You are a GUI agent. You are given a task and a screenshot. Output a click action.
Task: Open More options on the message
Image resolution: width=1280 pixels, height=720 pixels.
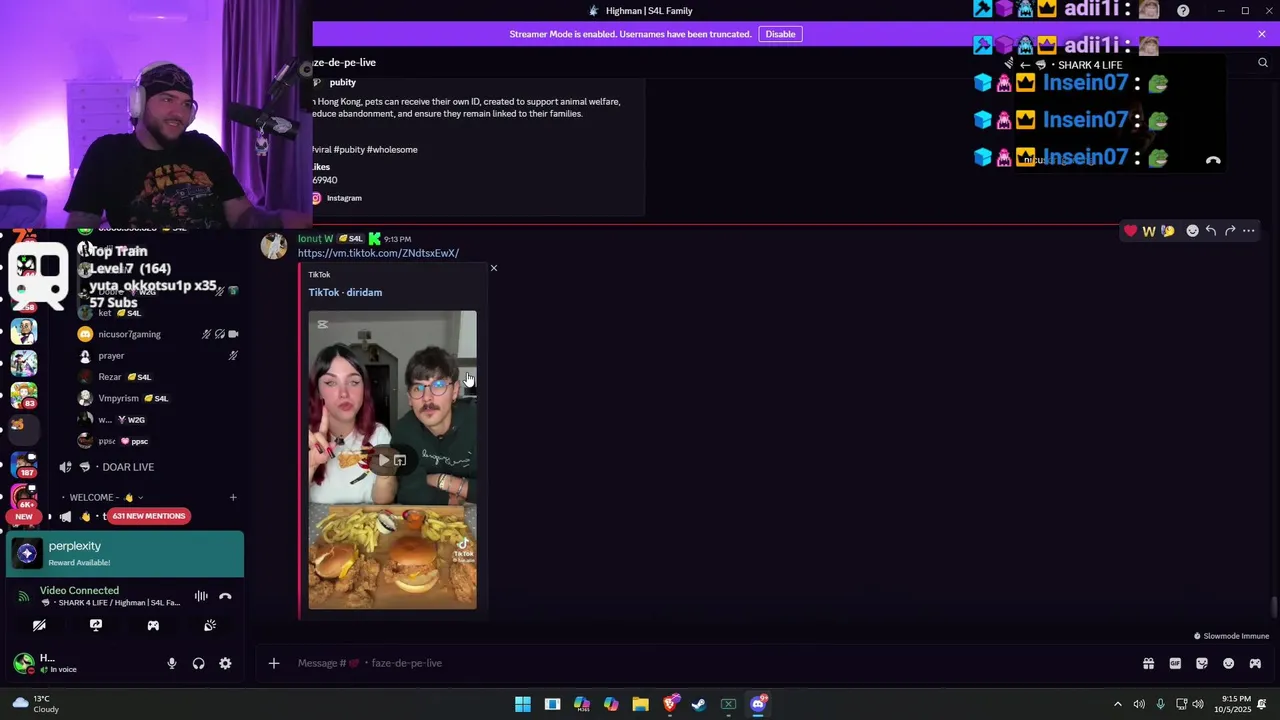1248,231
